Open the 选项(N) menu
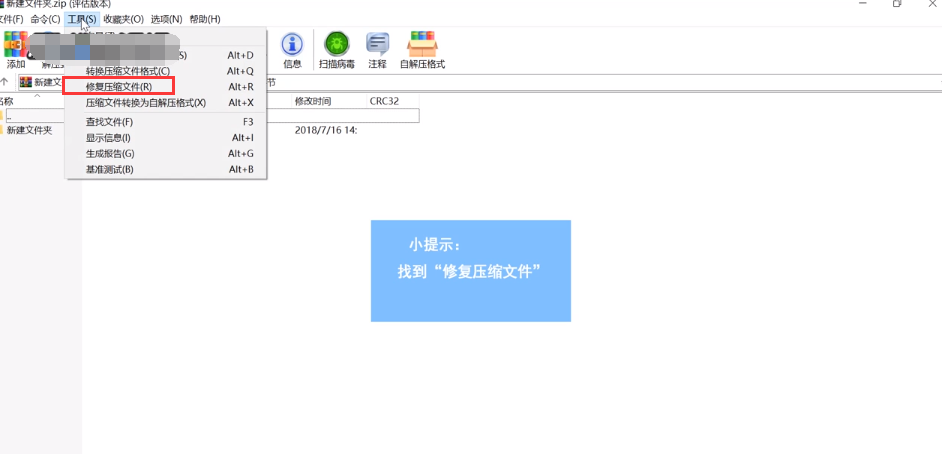Viewport: 942px width, 454px height. point(166,19)
